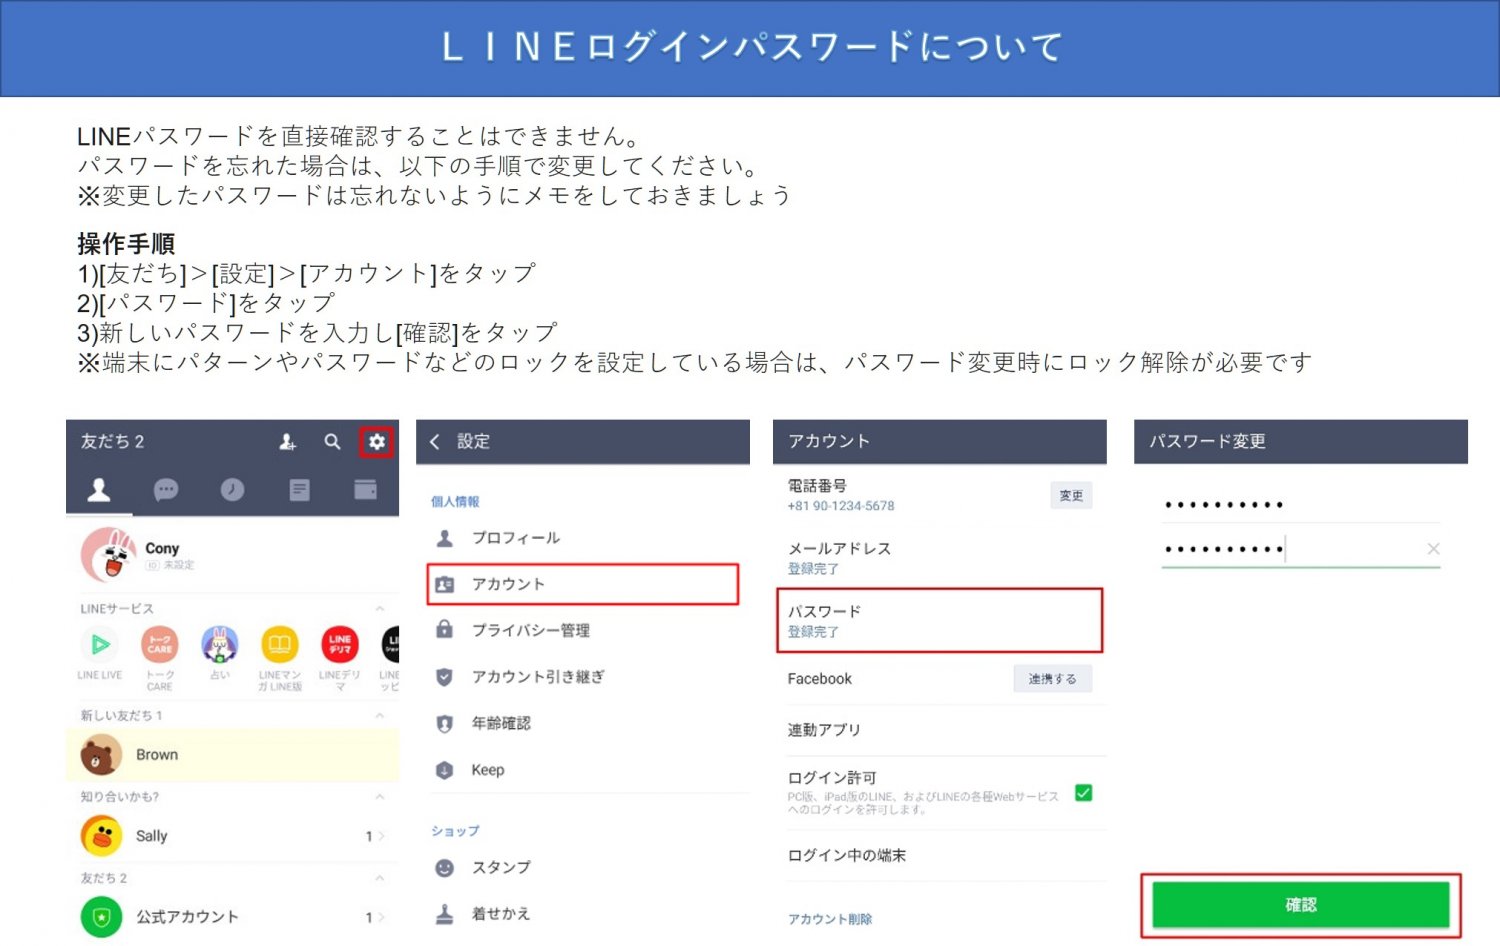Open the LINE LIVE service icon

[100, 645]
